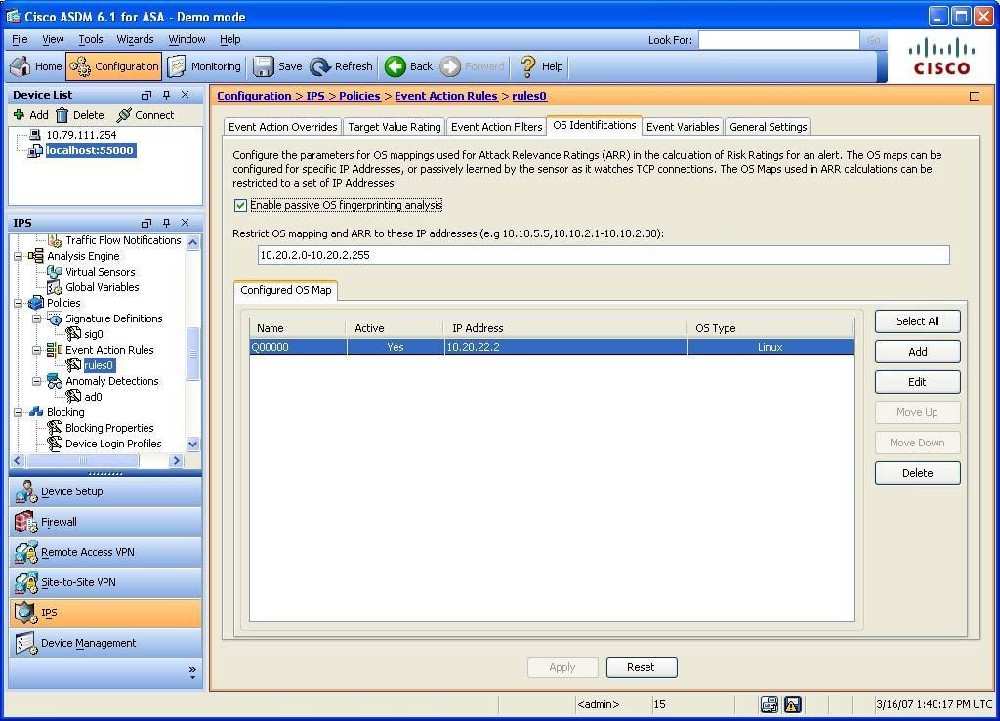Collapse the Policies tree node
This screenshot has height=721, width=1000.
point(18,303)
